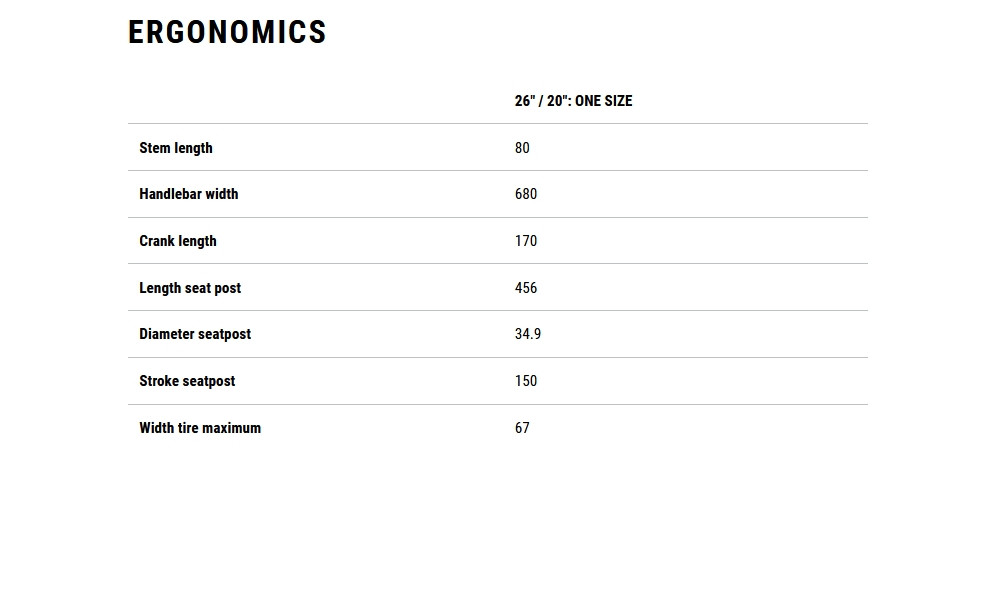
Task: Select the Stem length row label
Action: [176, 148]
